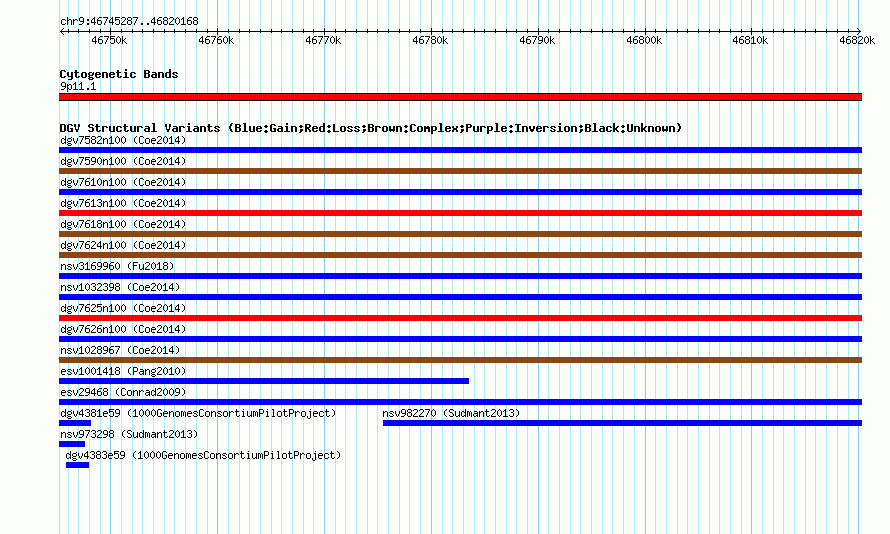
Task: Click the dgv7590n100 (Coe2014) label
Action: coord(123,161)
